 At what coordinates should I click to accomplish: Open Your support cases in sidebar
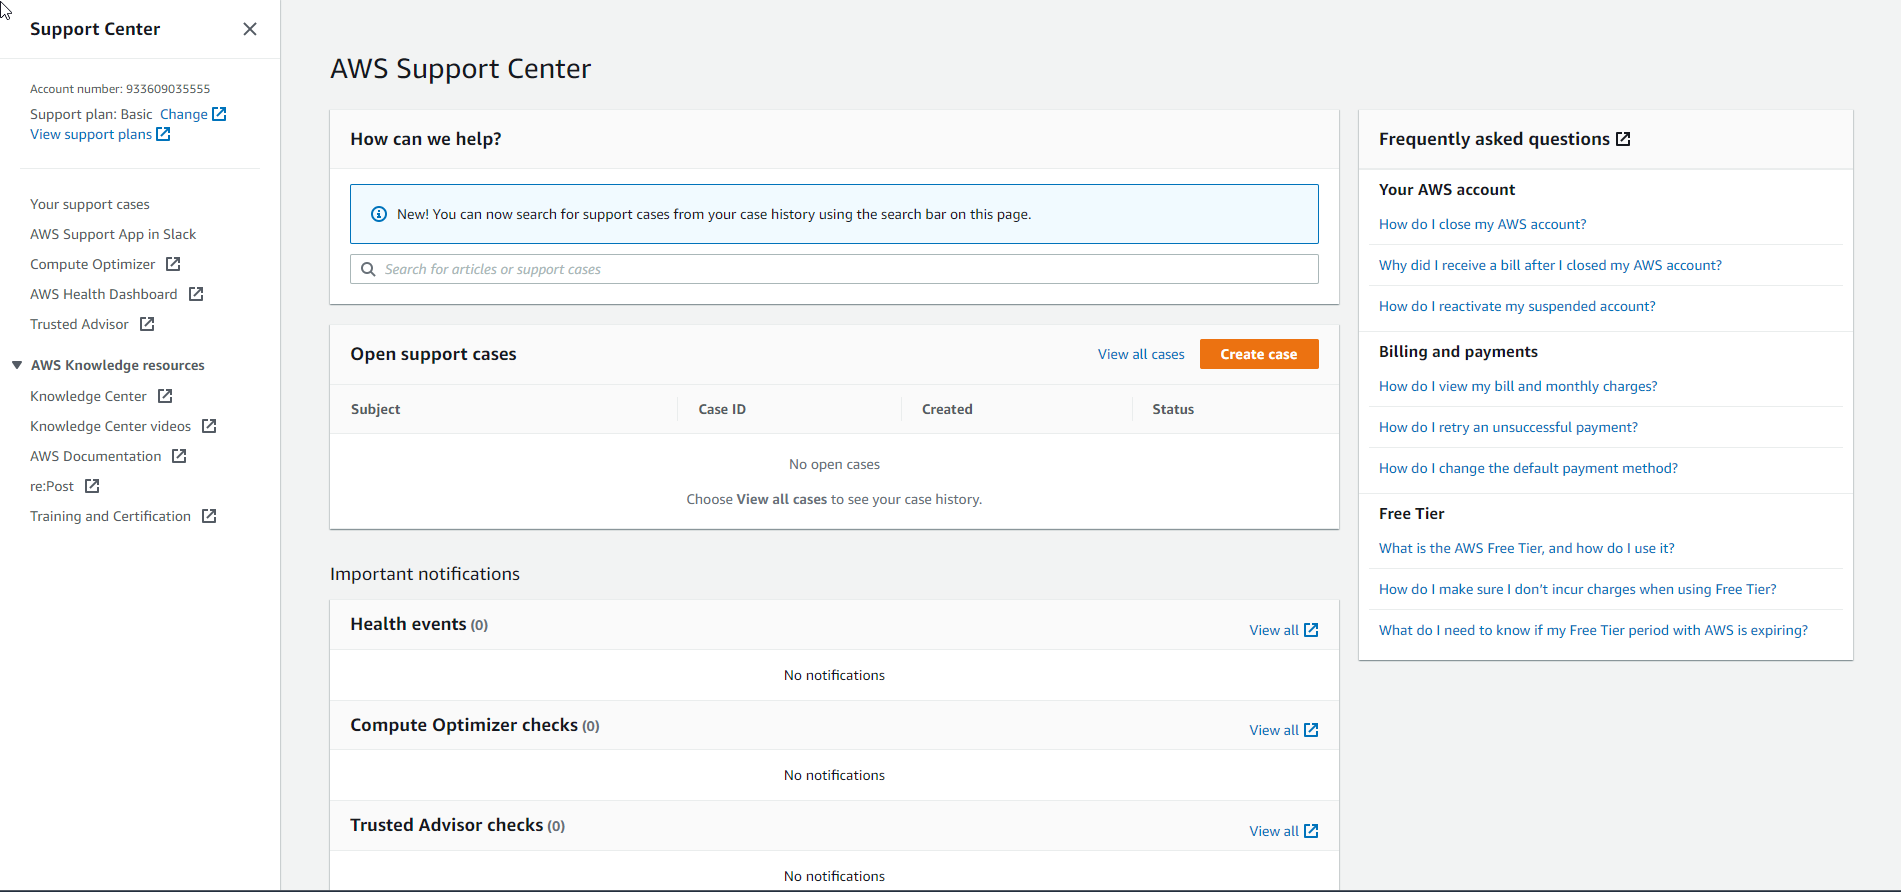[90, 204]
